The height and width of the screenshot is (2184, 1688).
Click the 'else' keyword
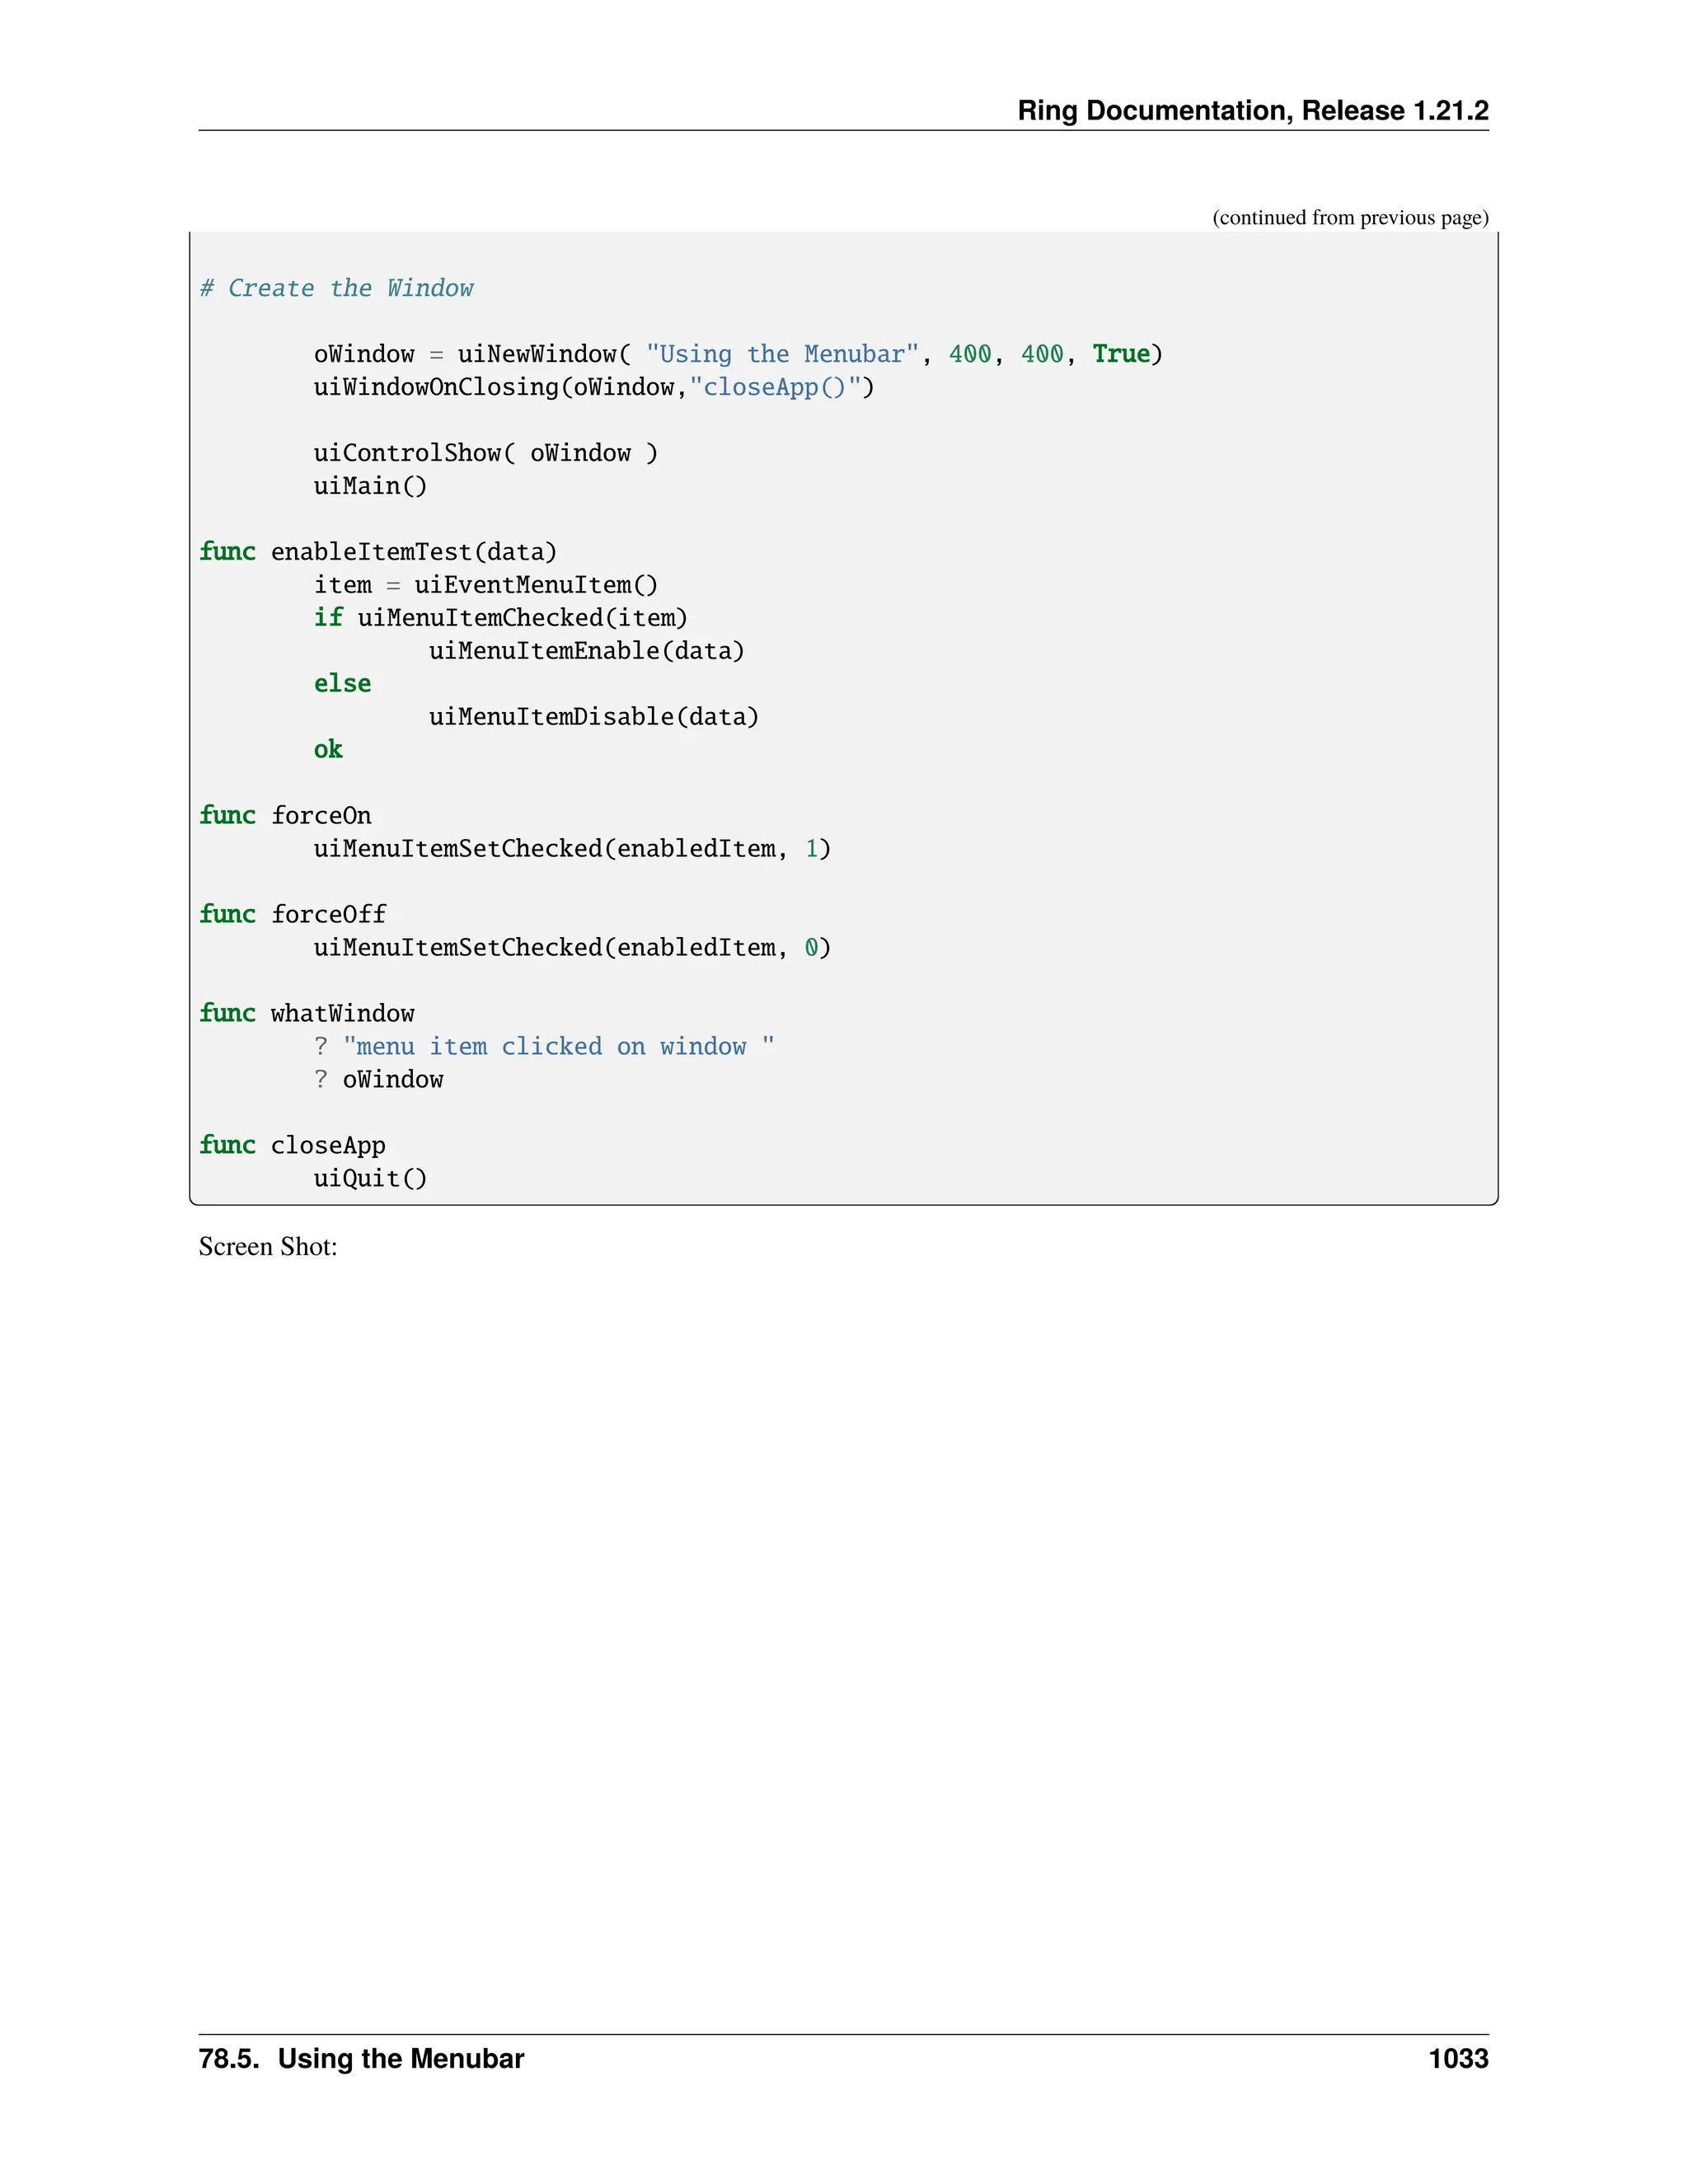(342, 684)
